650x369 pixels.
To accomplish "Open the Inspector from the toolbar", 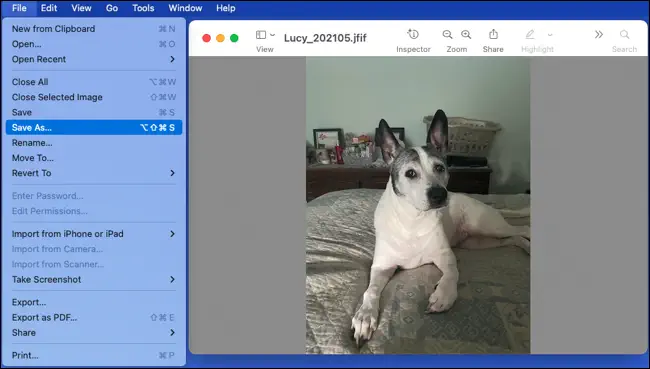I will (413, 34).
